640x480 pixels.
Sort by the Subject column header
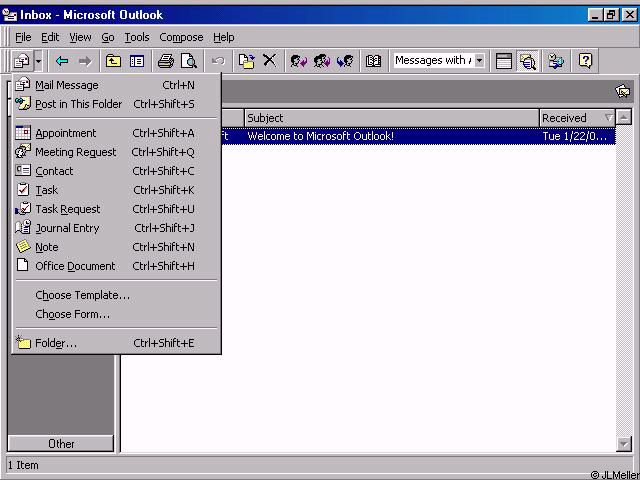coord(392,118)
